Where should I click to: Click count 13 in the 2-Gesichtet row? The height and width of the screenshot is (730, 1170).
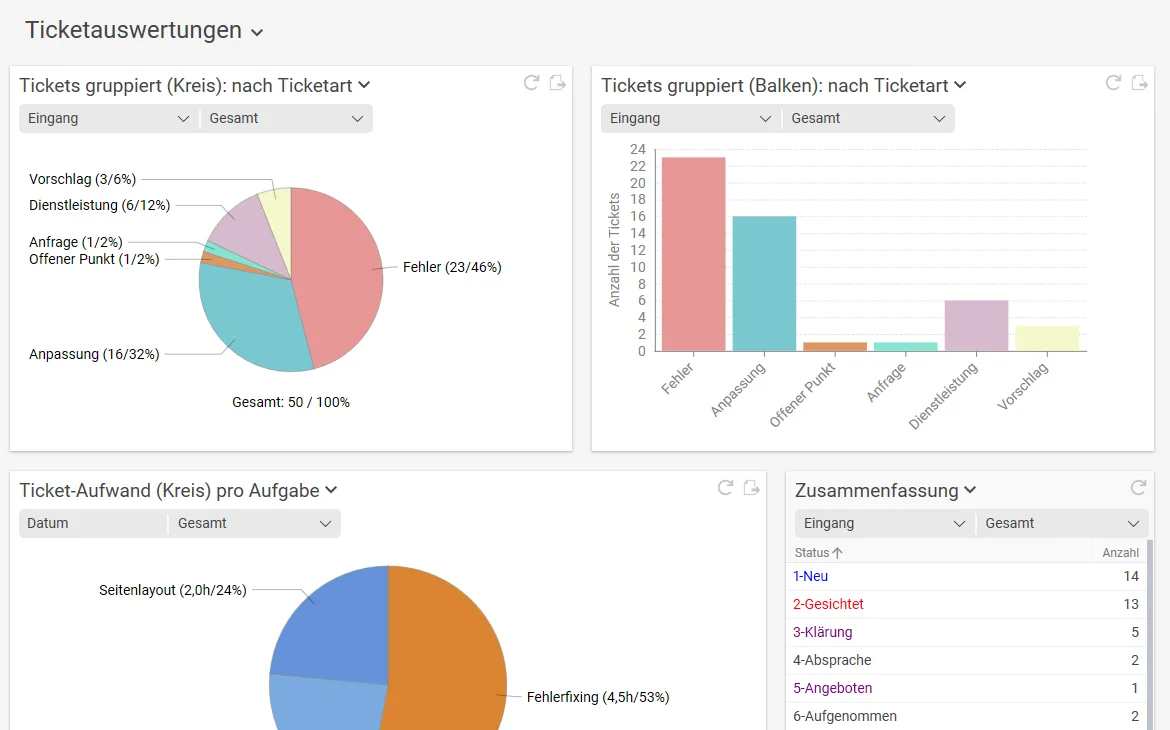(1130, 605)
